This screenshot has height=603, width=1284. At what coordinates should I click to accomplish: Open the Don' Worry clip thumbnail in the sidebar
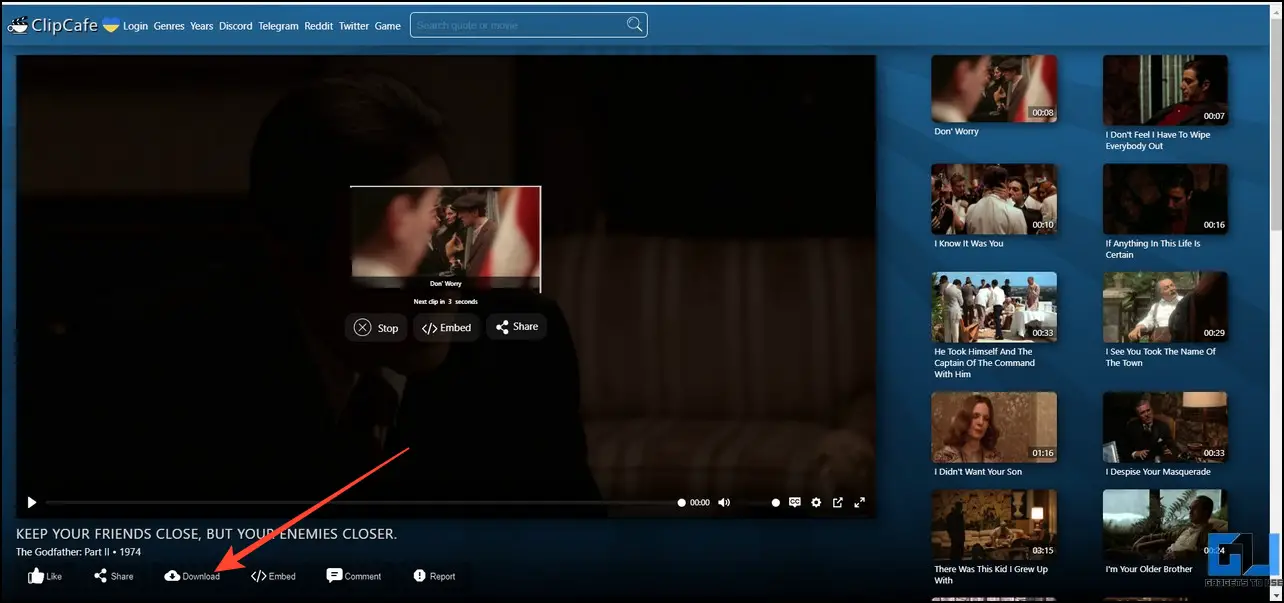coord(994,88)
